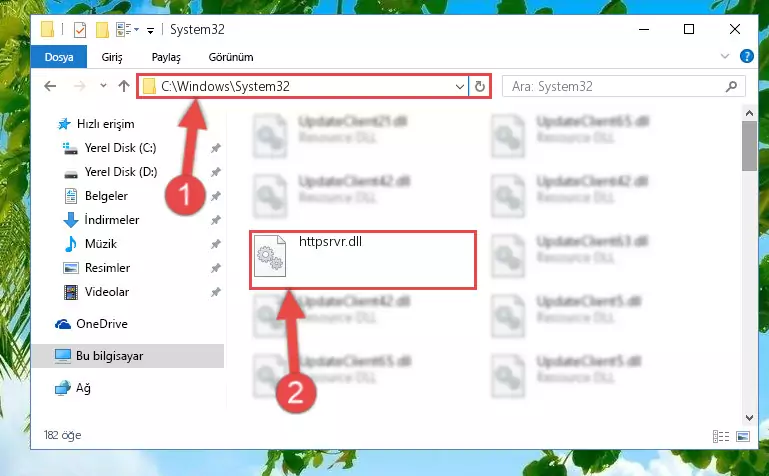The height and width of the screenshot is (476, 769).
Task: Open the Explorer help icon
Action: point(746,56)
